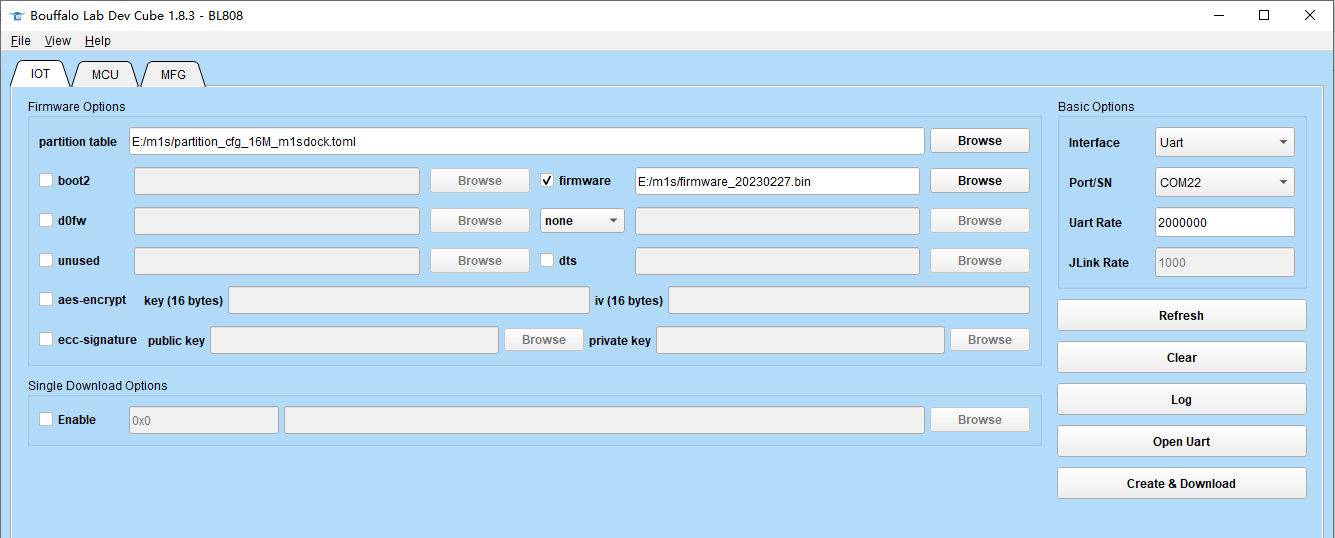The image size is (1335, 538).
Task: Tick the dts checkbox
Action: tap(547, 260)
